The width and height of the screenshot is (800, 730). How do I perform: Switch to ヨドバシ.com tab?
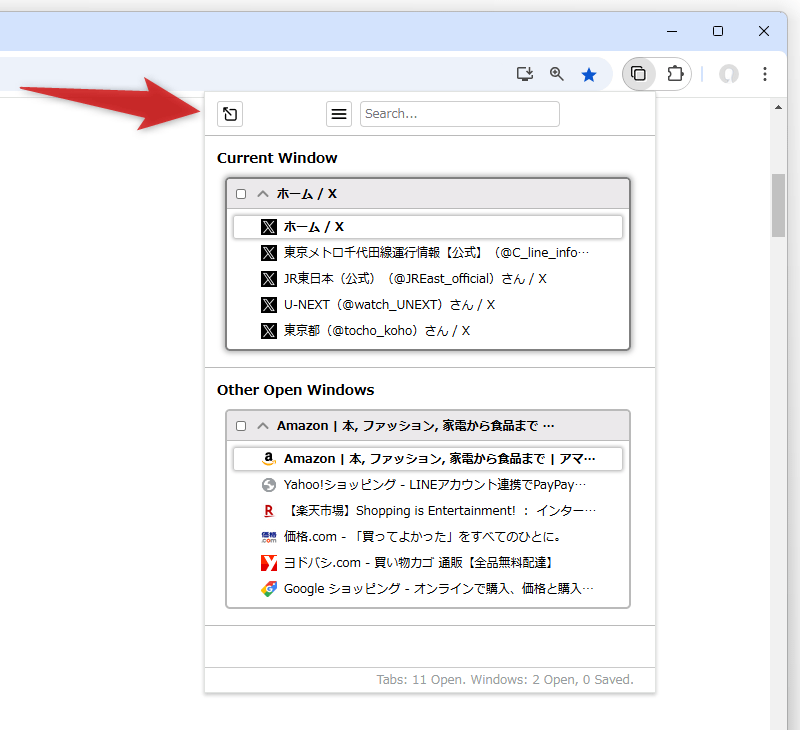[x=428, y=563]
